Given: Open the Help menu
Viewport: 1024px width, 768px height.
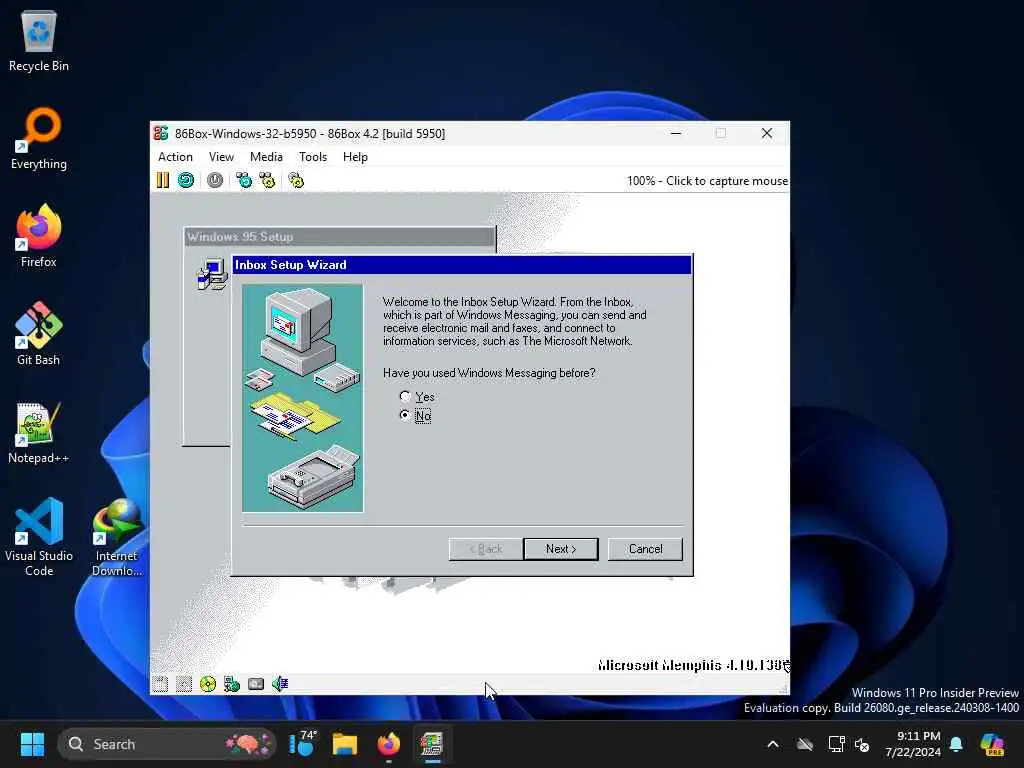Looking at the screenshot, I should (x=355, y=157).
